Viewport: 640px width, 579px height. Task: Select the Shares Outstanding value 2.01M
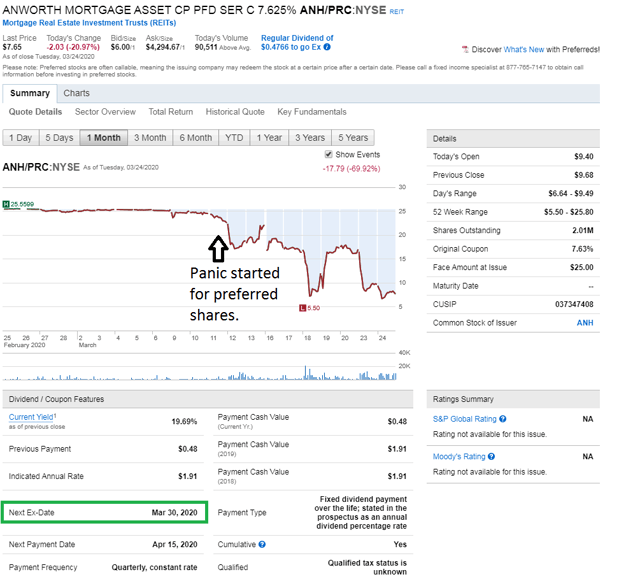[x=583, y=231]
